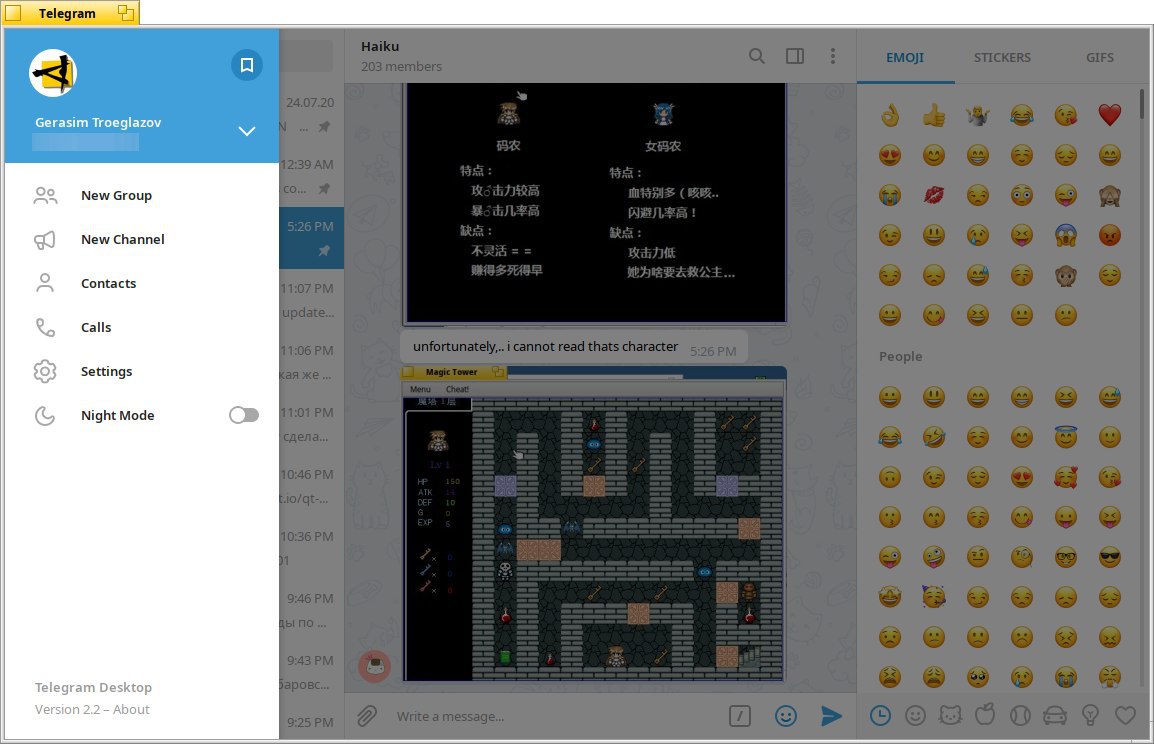The width and height of the screenshot is (1154, 744).
Task: Insert the kiss lips emoji
Action: tap(934, 195)
